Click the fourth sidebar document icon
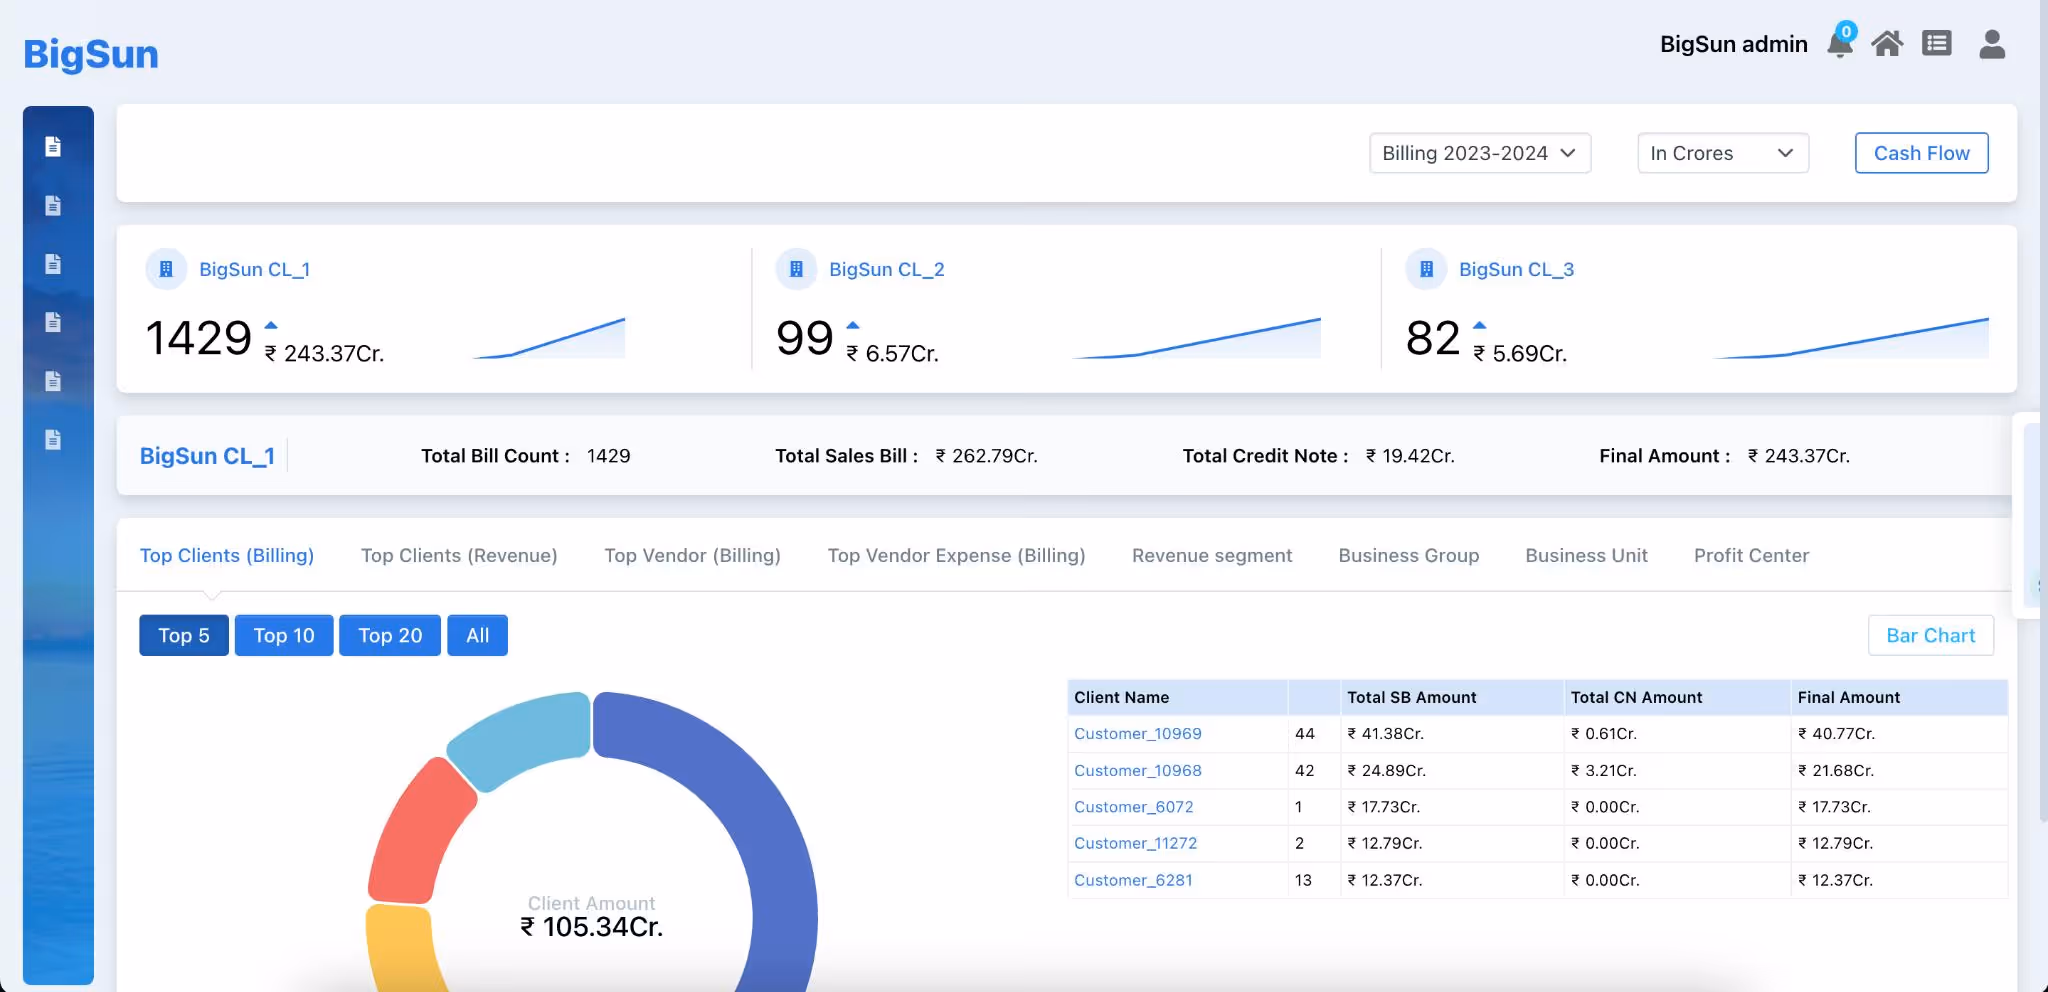The height and width of the screenshot is (992, 2048). 54,322
